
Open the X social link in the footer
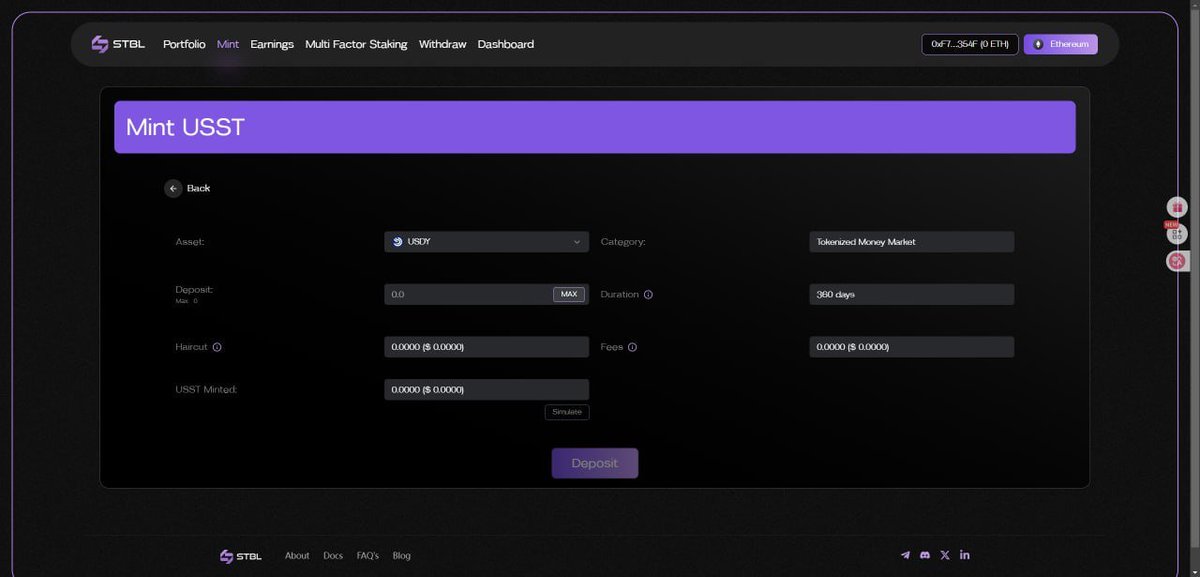(x=945, y=555)
